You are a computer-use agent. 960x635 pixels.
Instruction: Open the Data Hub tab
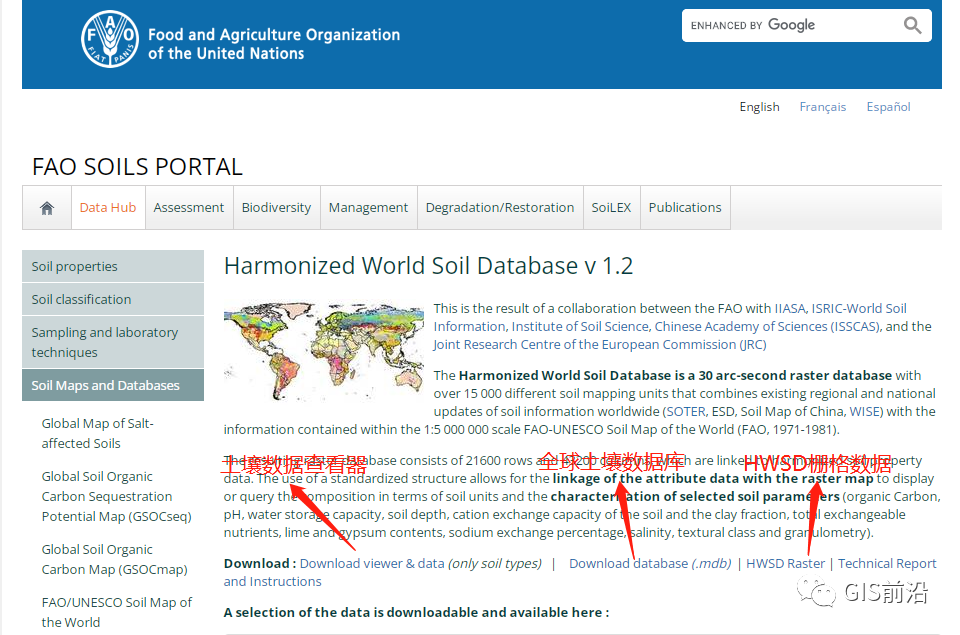(108, 208)
